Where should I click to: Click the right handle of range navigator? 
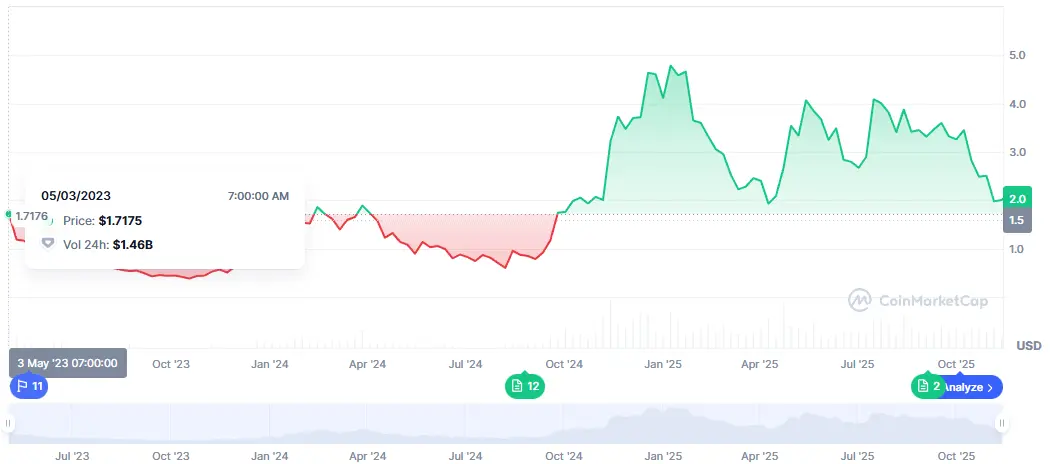tap(1001, 424)
